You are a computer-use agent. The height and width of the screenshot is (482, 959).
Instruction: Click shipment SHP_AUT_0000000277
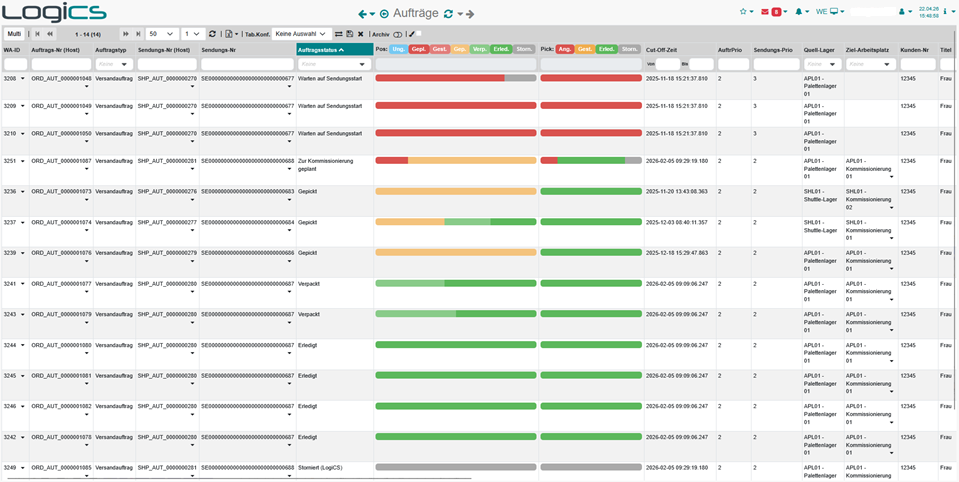pyautogui.click(x=166, y=222)
